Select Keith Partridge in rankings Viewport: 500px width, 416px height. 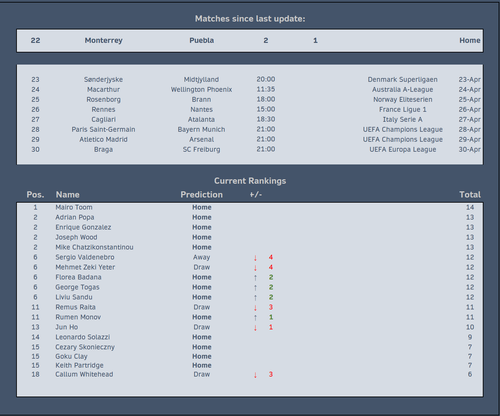(x=79, y=366)
